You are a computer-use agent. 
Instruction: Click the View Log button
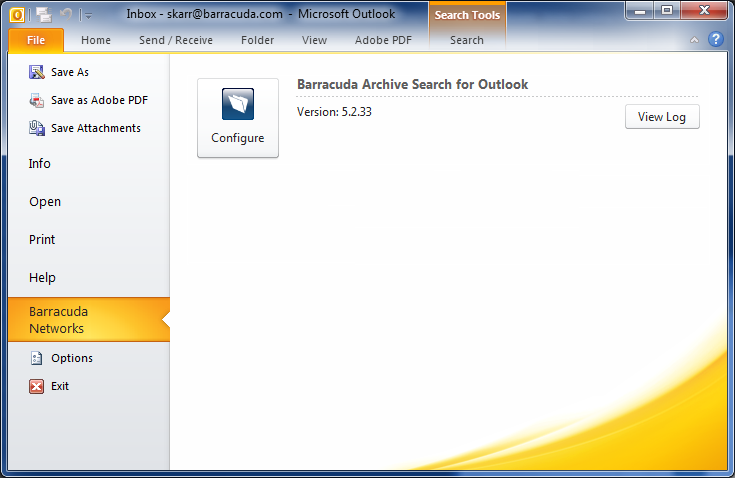[662, 117]
